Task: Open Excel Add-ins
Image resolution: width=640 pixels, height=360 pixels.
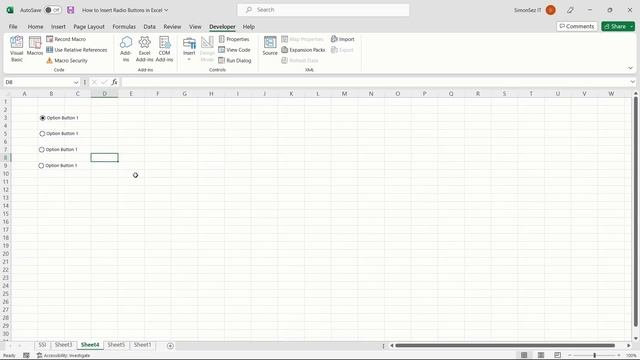Action: (144, 49)
